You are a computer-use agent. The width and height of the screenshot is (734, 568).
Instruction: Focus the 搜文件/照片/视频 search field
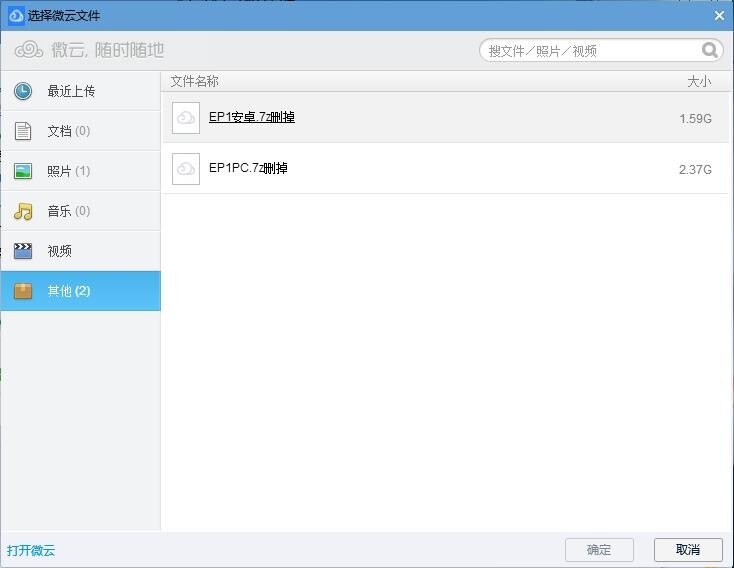tap(590, 50)
